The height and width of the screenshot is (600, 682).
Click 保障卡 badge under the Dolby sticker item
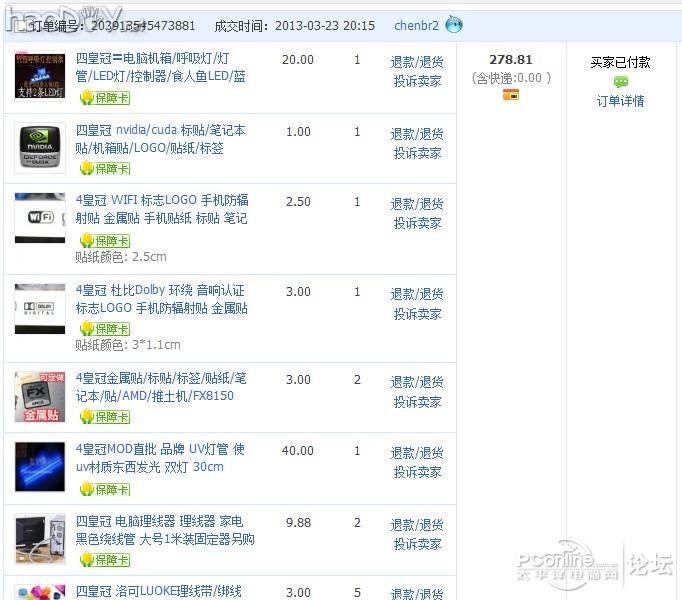pos(105,329)
